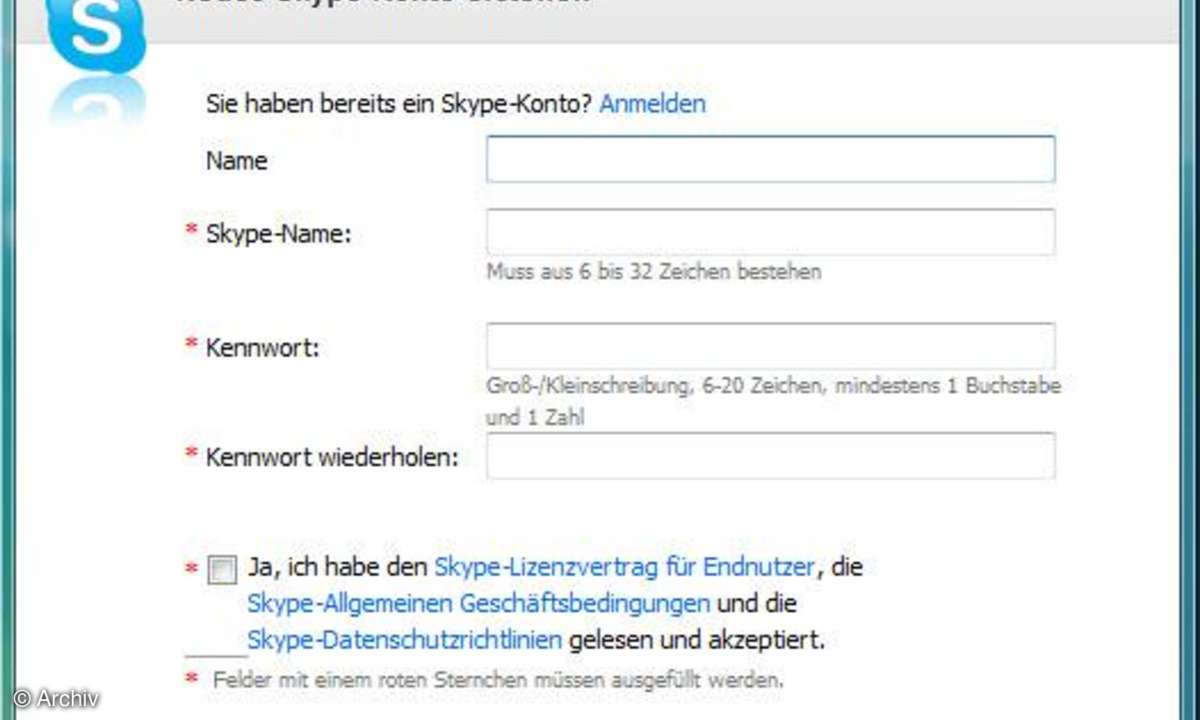
Task: Open the Skype-Datenschutzrichtlinien link
Action: pyautogui.click(x=404, y=639)
